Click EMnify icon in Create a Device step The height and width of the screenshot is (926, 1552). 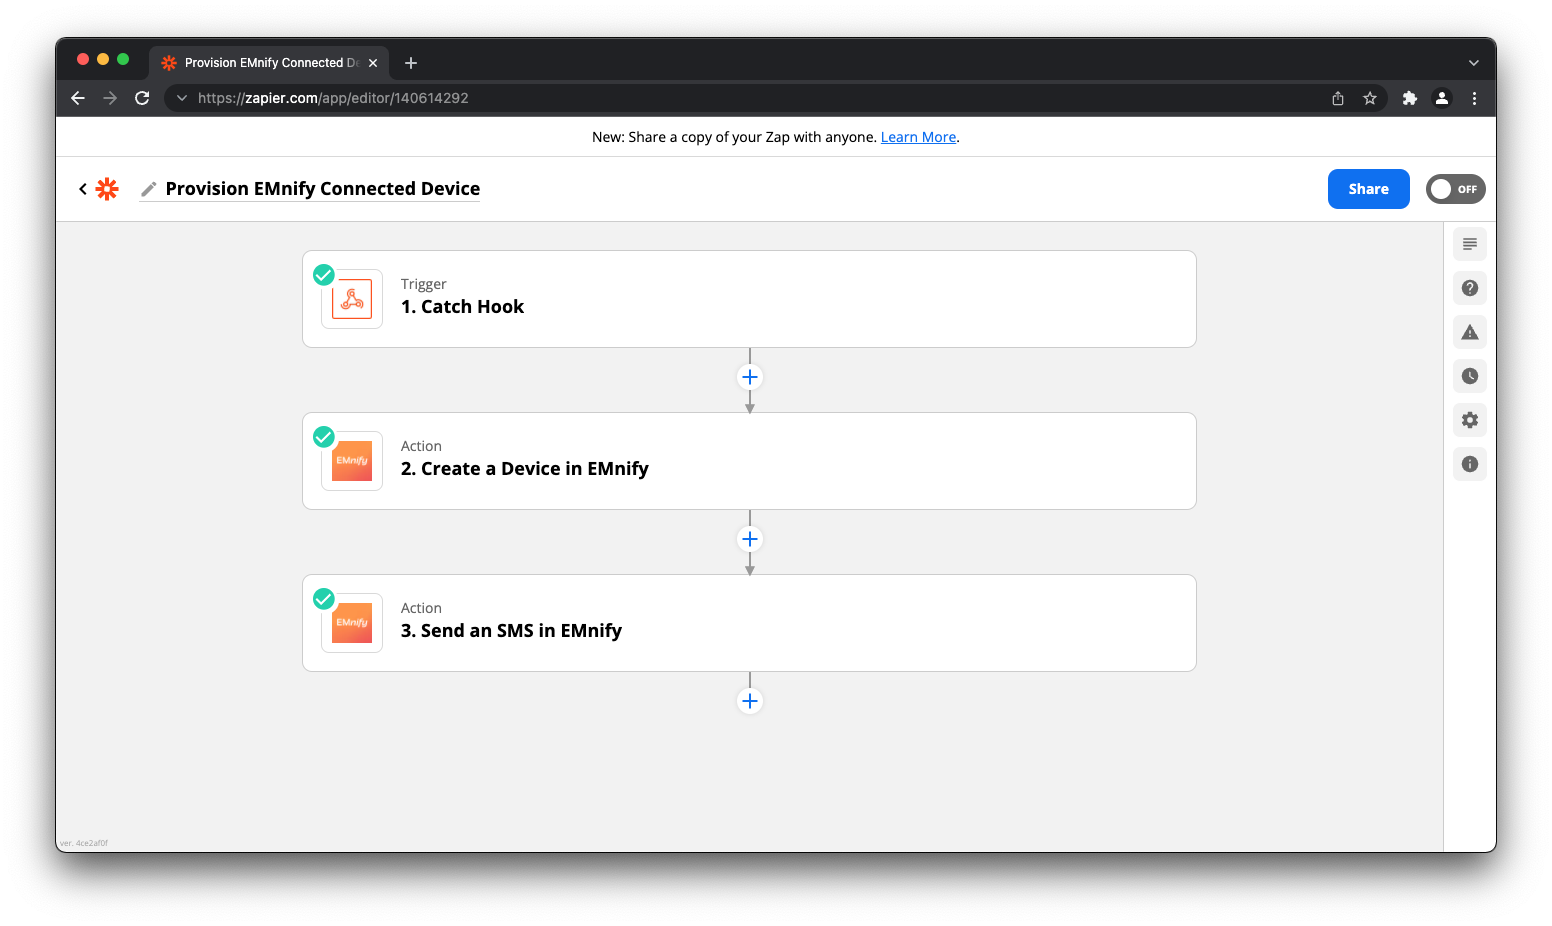pos(352,461)
